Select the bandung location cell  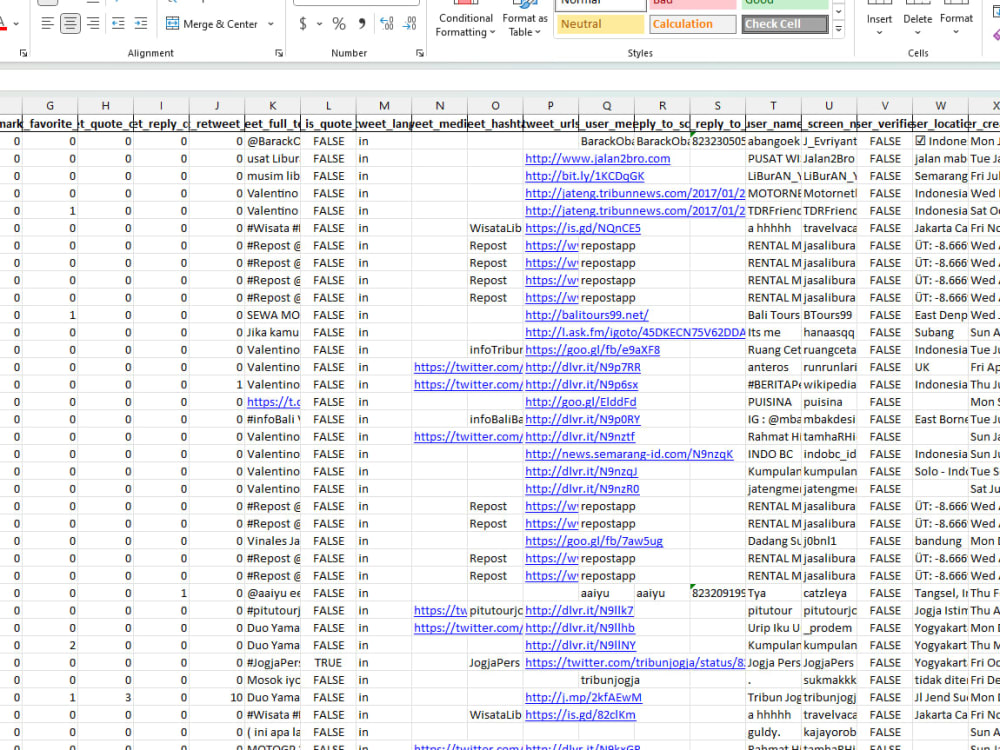[x=940, y=541]
